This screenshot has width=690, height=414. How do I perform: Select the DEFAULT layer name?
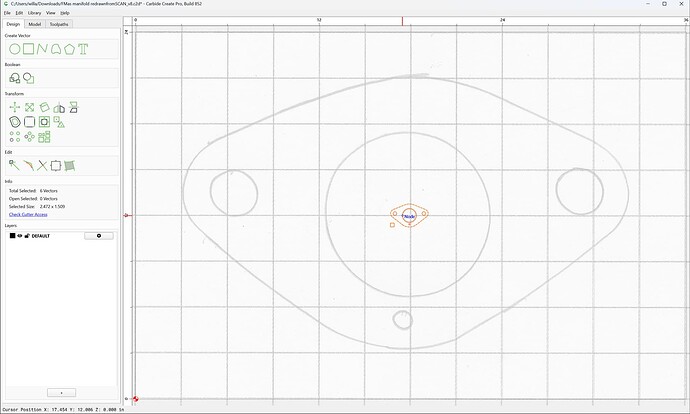40,236
